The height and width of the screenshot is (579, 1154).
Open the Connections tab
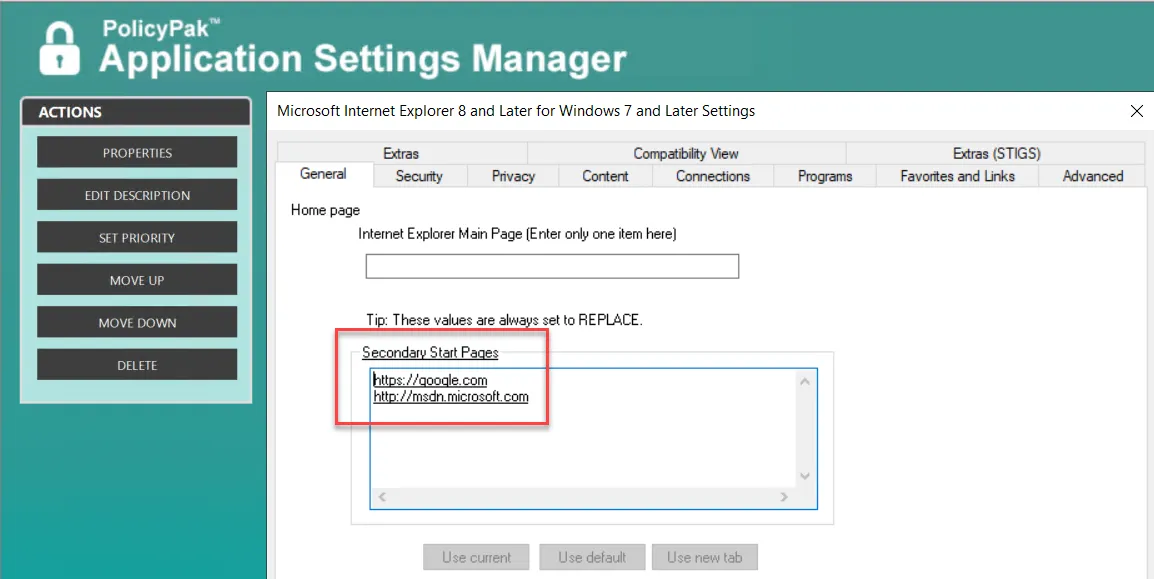[x=712, y=176]
